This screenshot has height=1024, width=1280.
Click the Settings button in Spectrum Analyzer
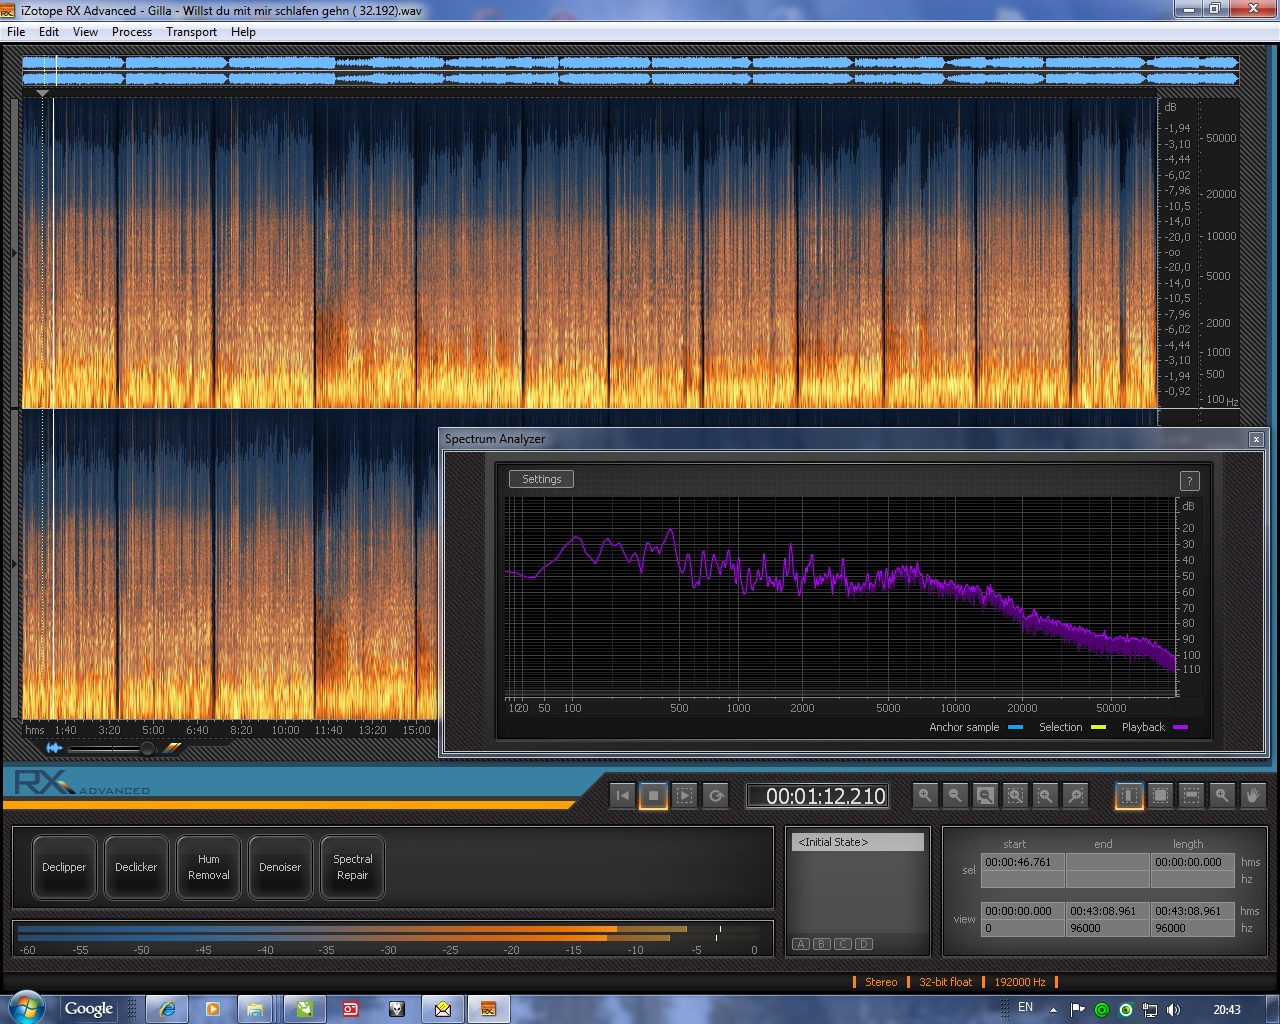541,479
